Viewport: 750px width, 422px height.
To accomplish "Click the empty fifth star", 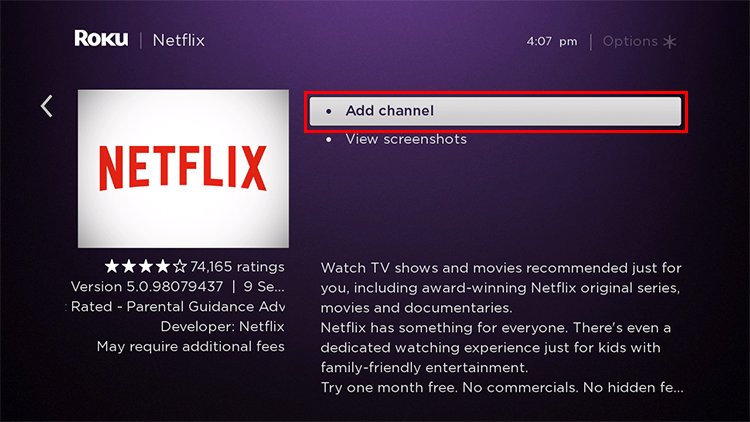I will point(180,266).
